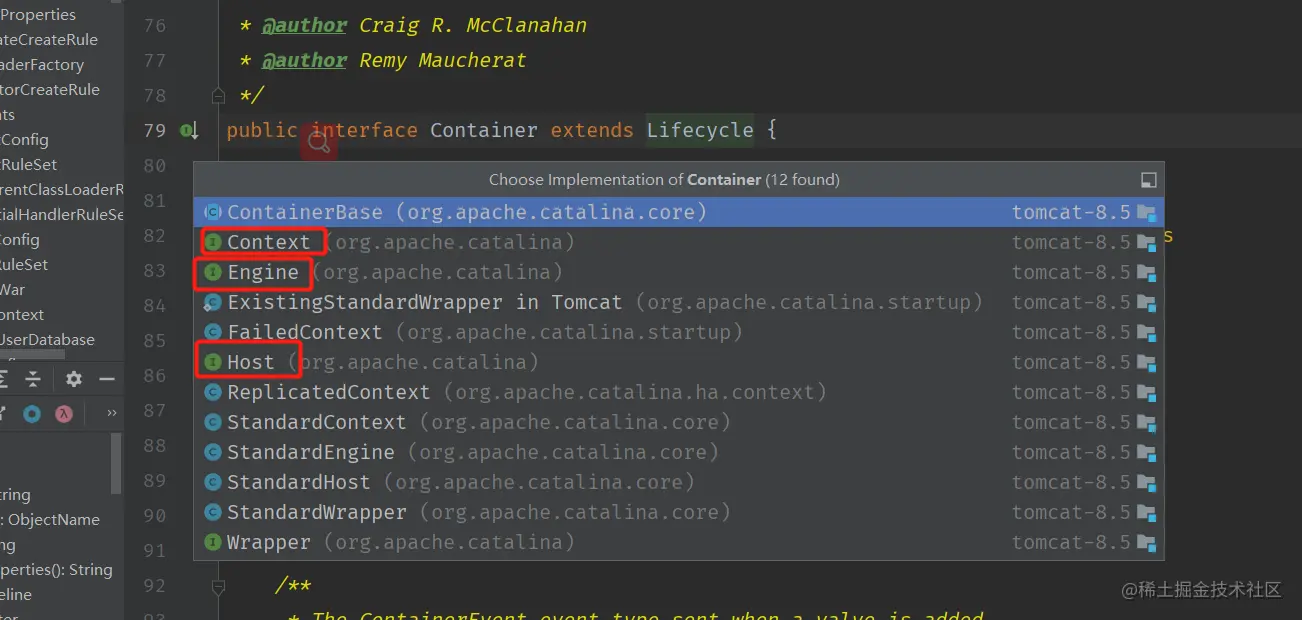Click the Lifecycle type on line 79
The height and width of the screenshot is (620, 1302).
700,130
